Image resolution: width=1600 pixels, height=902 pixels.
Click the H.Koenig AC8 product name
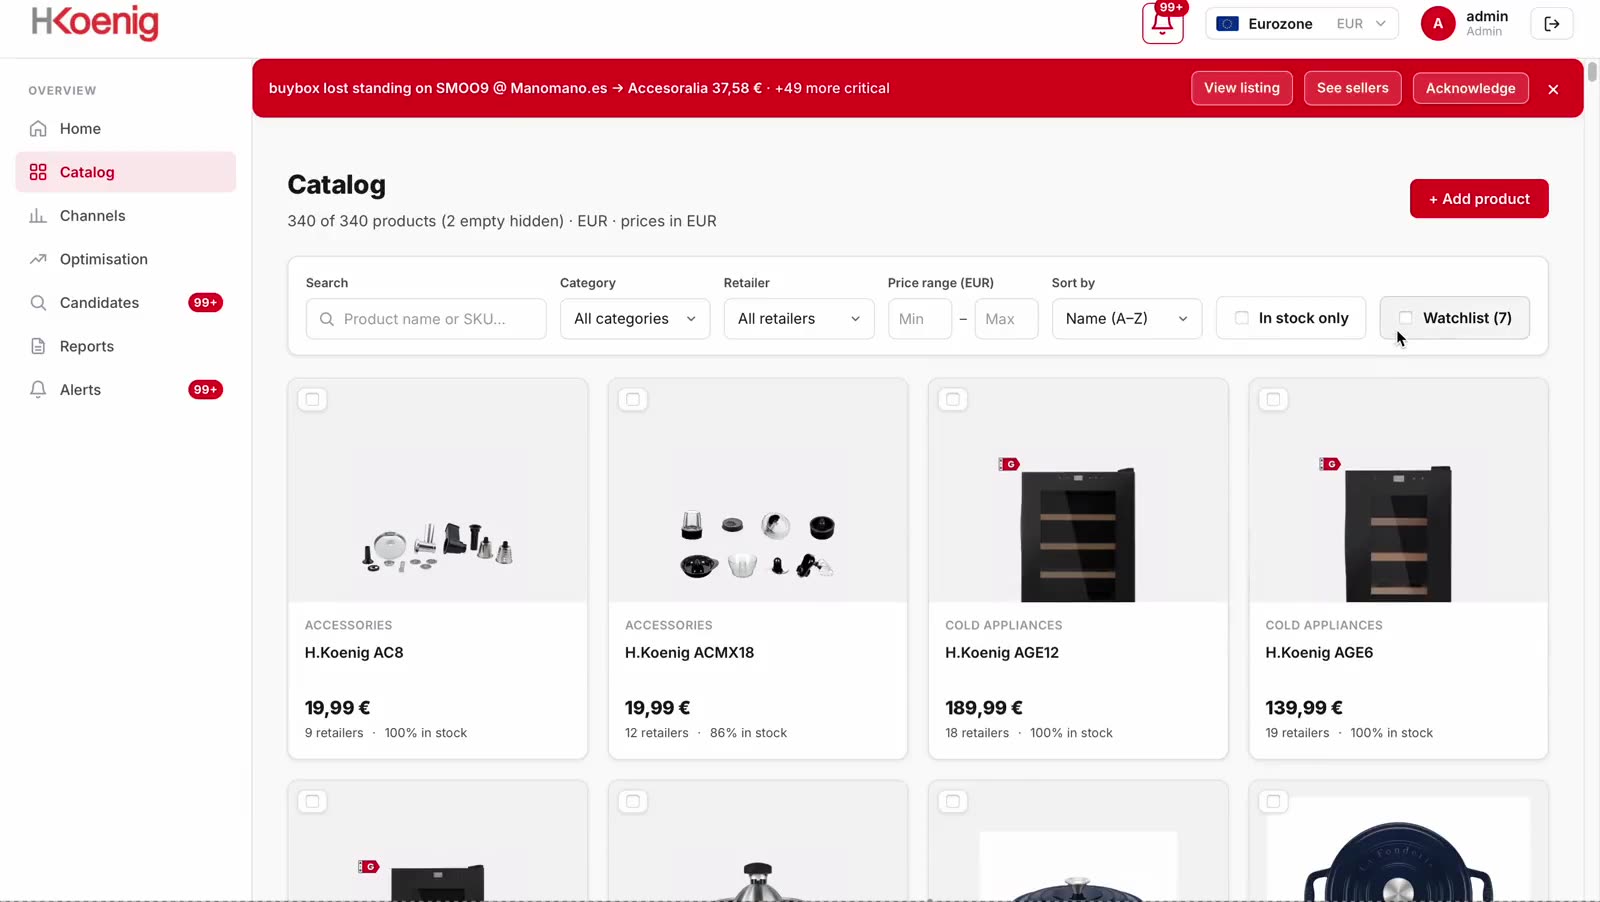click(354, 653)
